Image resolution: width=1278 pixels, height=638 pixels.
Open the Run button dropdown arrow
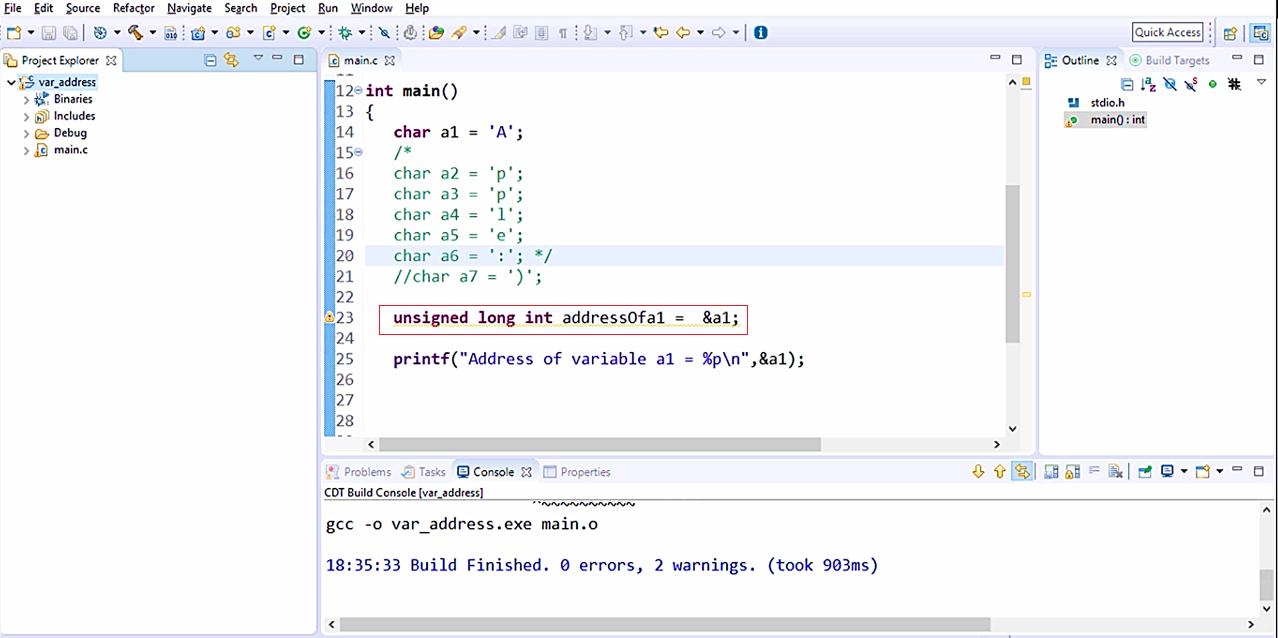pos(320,32)
